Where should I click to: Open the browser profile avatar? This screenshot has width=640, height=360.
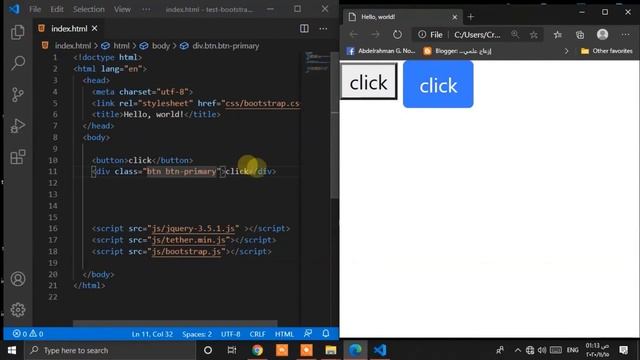(602, 35)
